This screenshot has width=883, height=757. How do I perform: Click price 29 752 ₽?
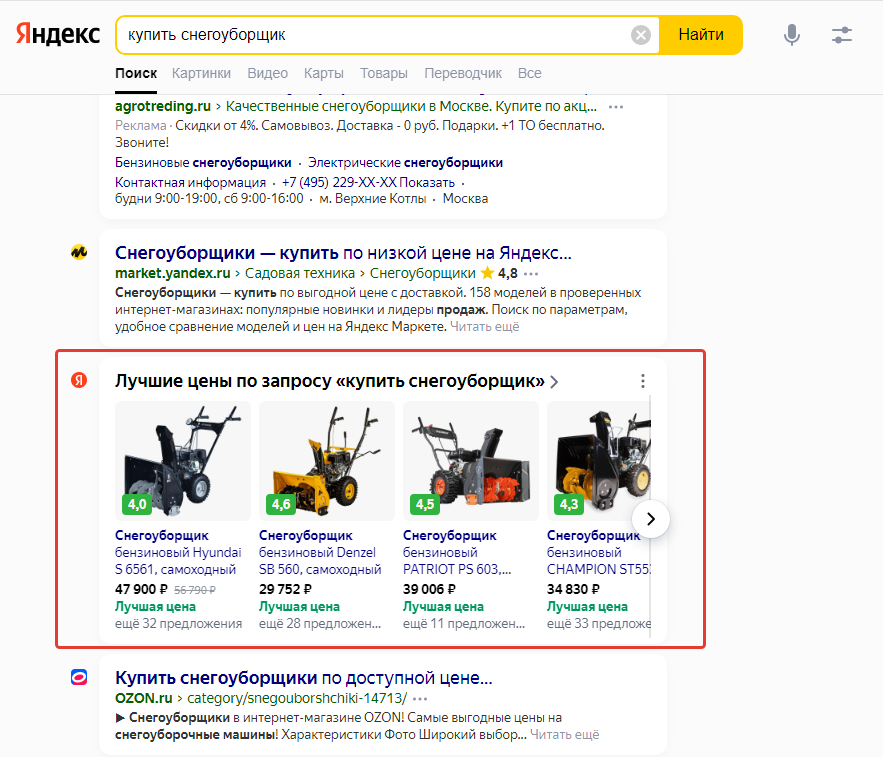click(285, 589)
